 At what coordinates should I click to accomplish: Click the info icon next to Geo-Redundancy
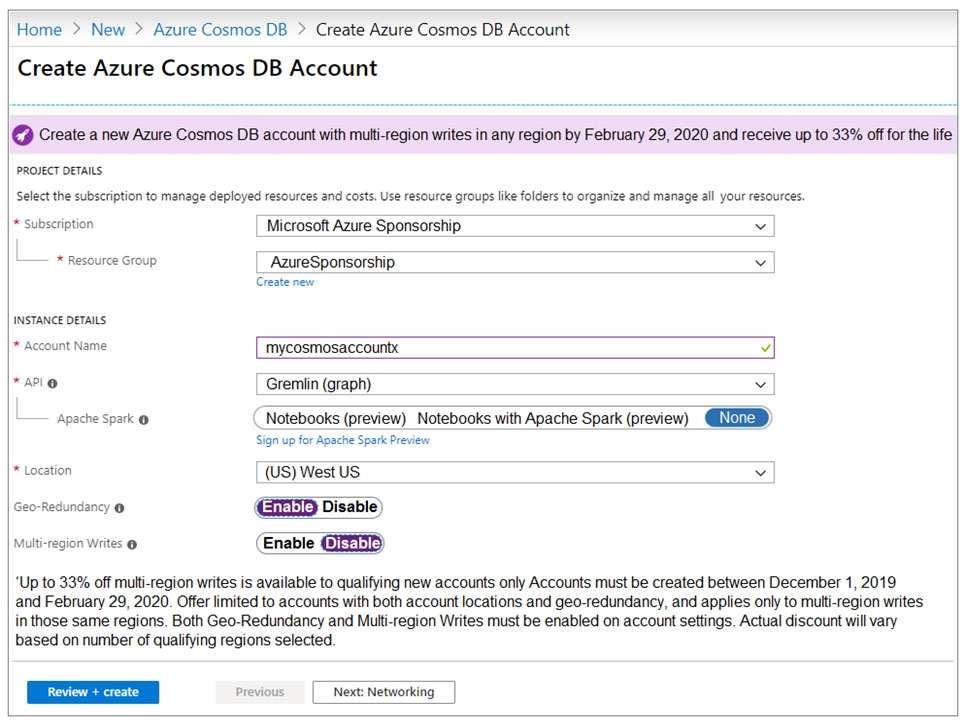click(120, 508)
